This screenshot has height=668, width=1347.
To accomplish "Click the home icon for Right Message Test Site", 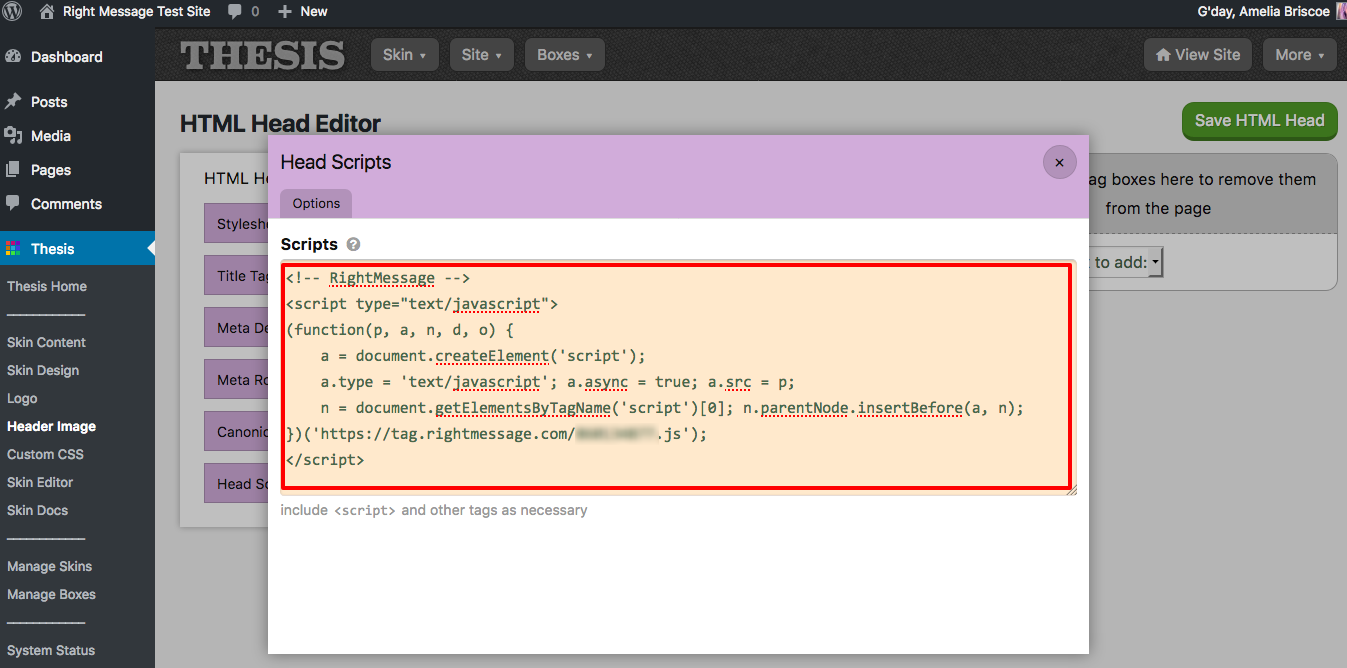I will pyautogui.click(x=47, y=11).
